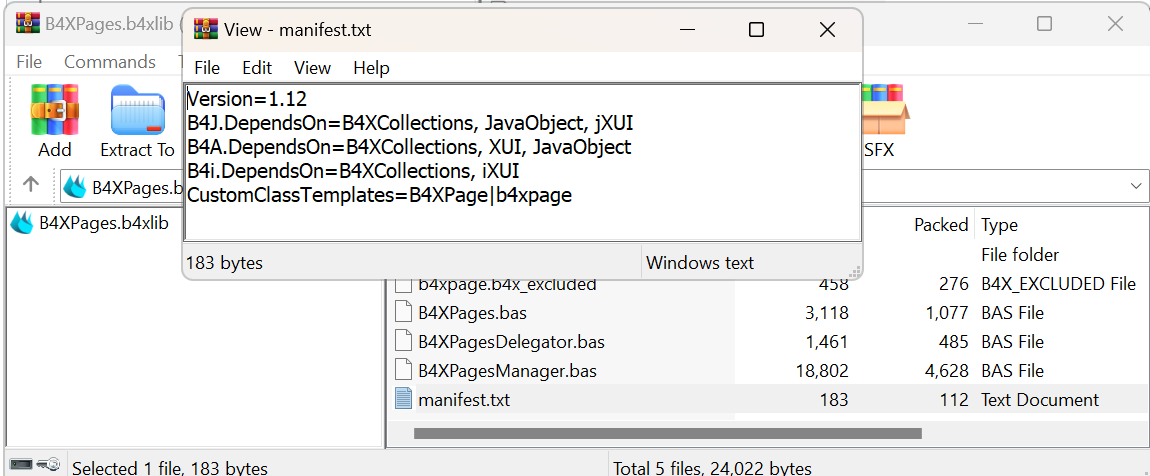Minimize the View - manifest.txt window
The height and width of the screenshot is (476, 1150).
(687, 30)
